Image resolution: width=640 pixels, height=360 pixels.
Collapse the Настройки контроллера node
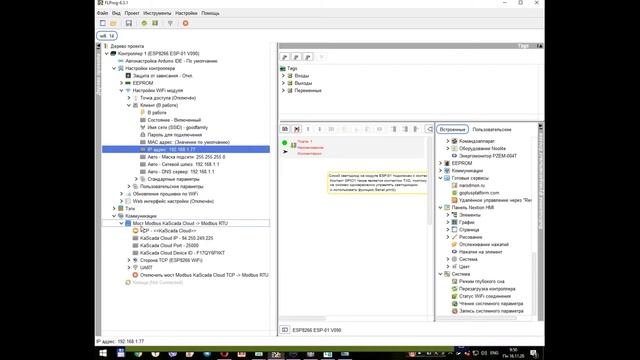[114, 68]
